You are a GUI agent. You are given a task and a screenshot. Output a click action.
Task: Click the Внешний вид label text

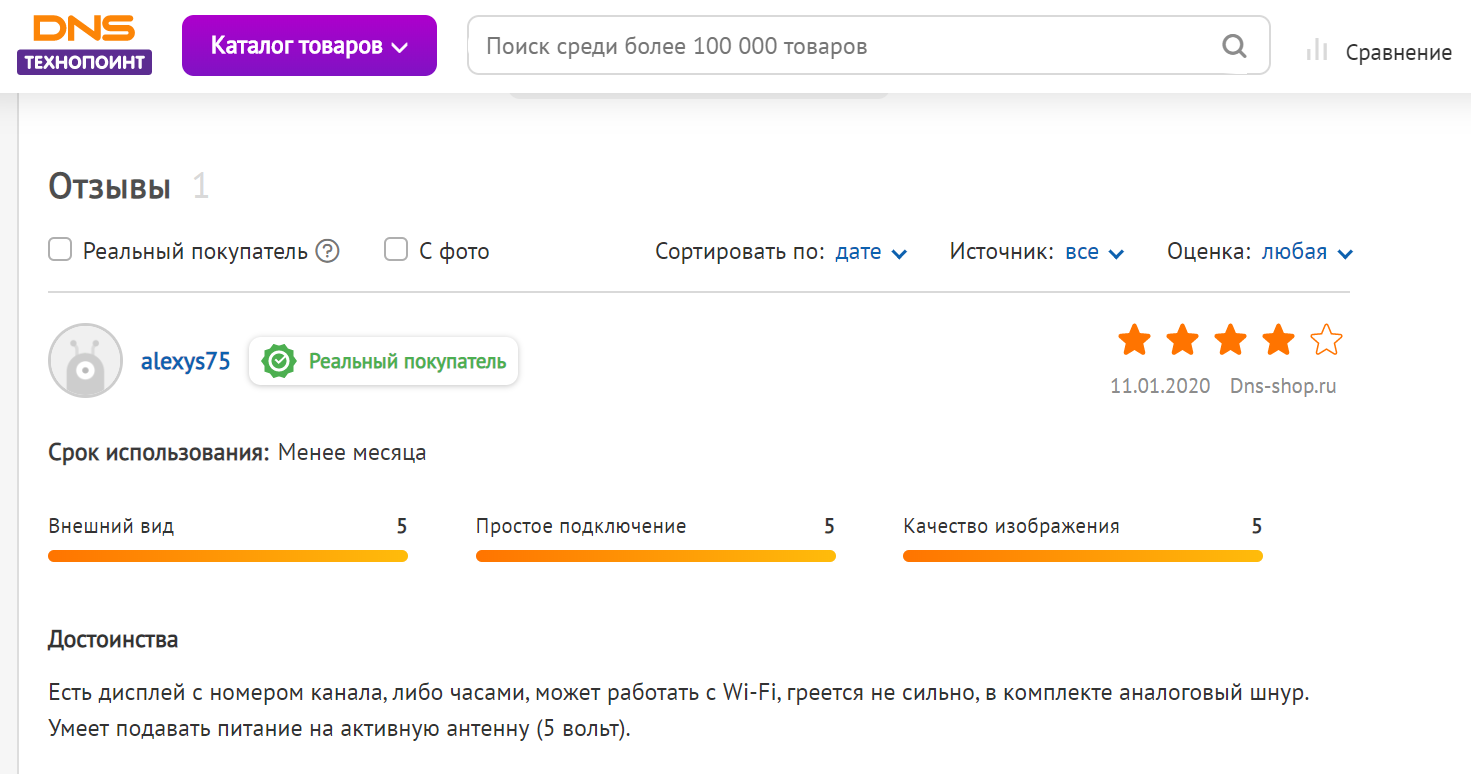pyautogui.click(x=111, y=526)
